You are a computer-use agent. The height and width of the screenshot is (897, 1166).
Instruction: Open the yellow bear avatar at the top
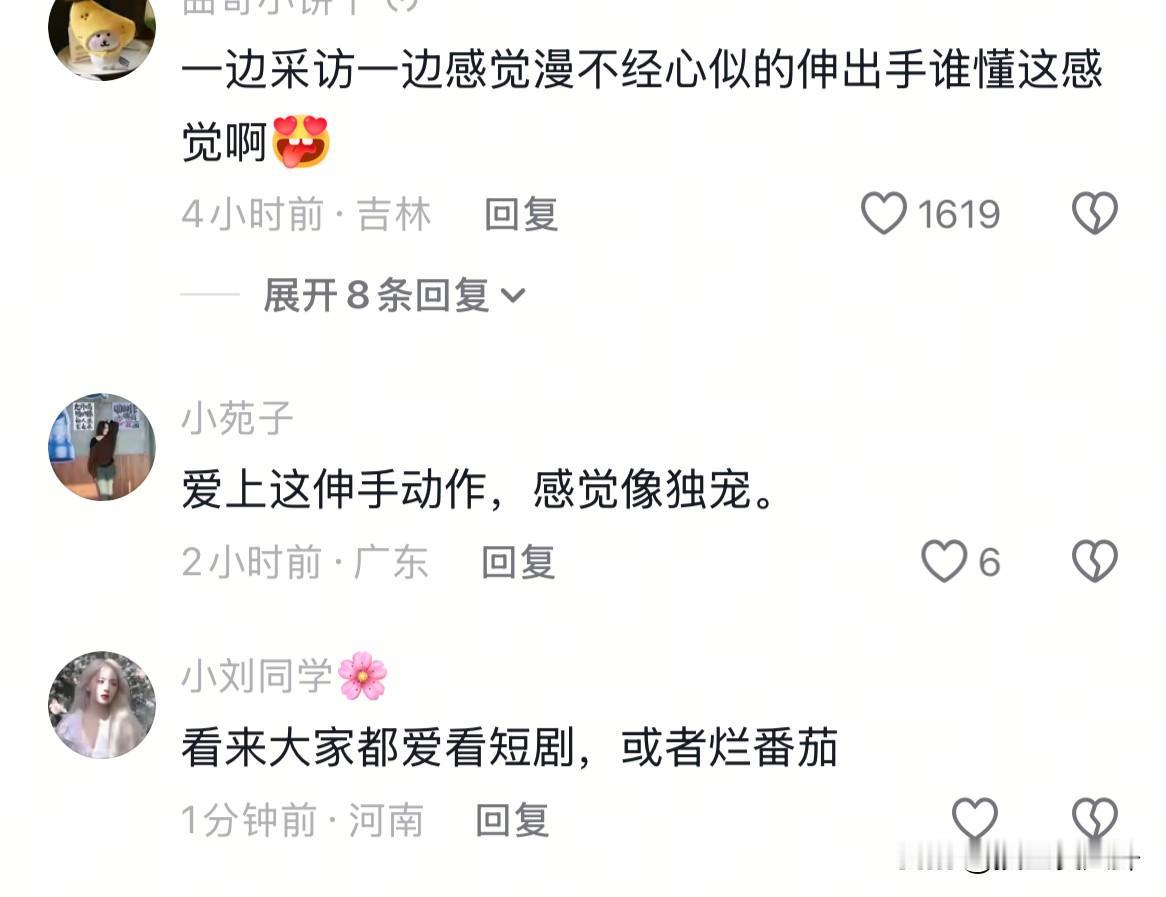(102, 33)
